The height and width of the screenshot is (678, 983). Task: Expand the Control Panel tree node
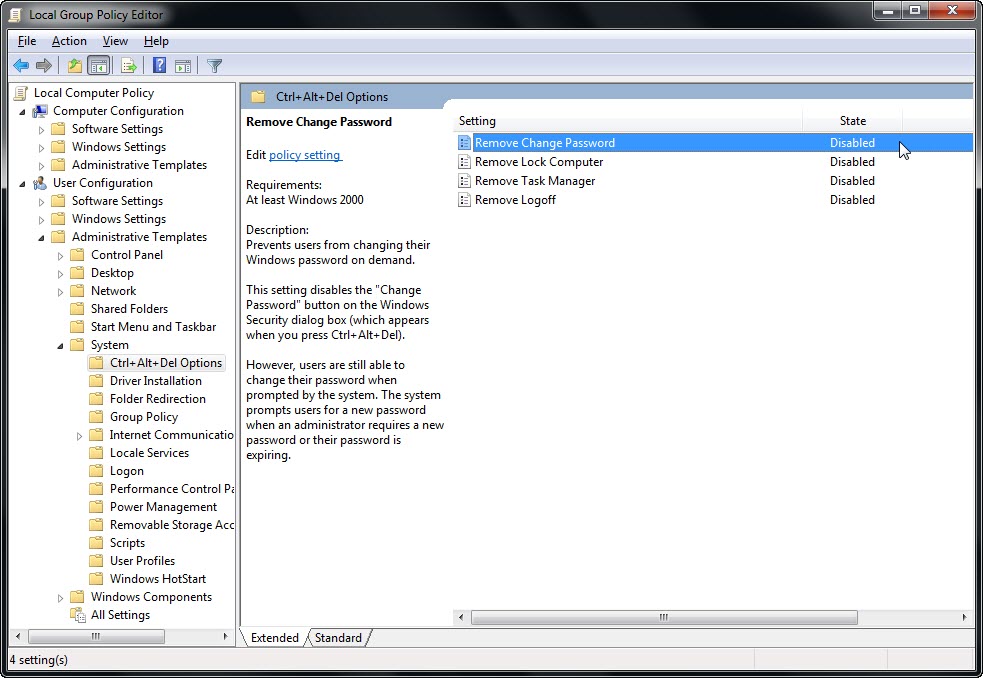[x=60, y=256]
